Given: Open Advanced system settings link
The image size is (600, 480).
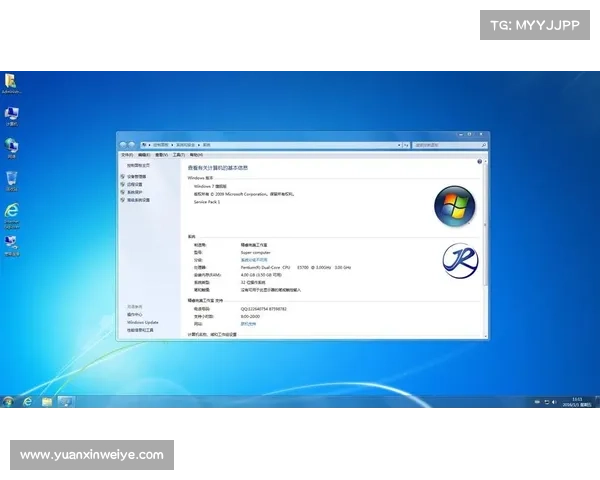Looking at the screenshot, I should click(x=138, y=200).
